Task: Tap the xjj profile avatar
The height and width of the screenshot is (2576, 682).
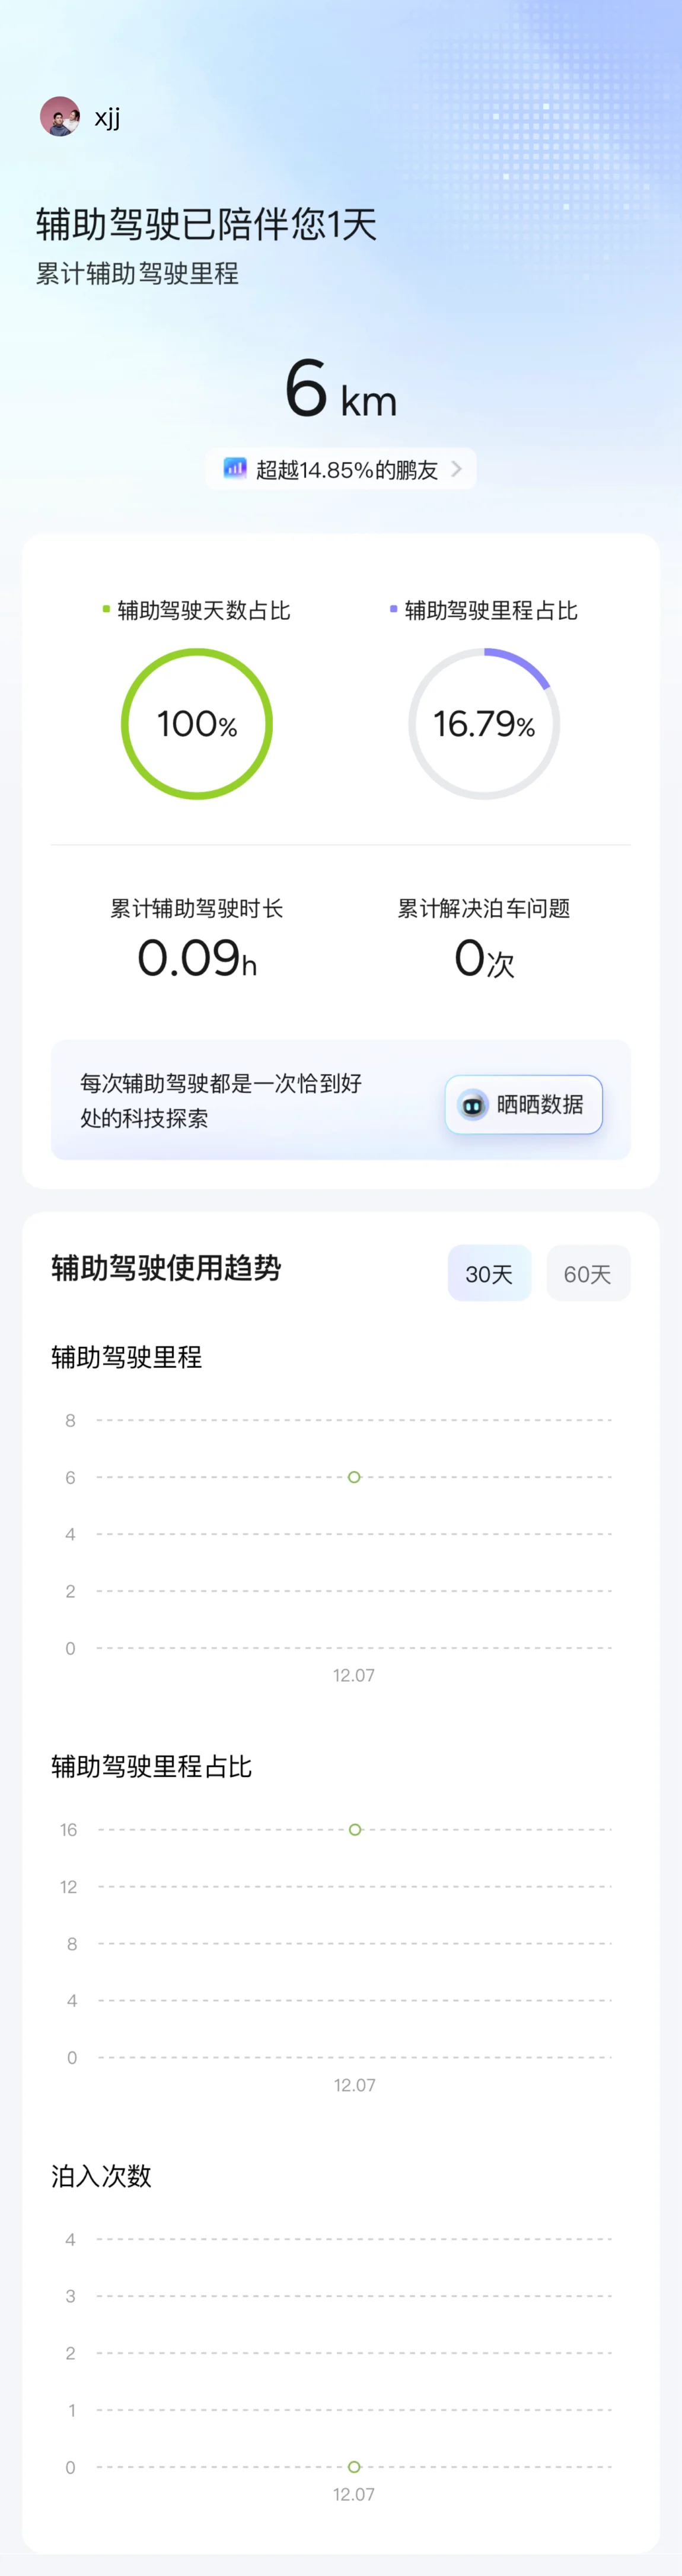Action: (59, 117)
